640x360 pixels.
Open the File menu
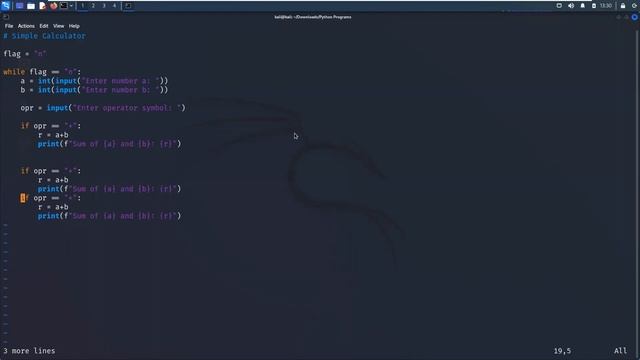coord(9,26)
